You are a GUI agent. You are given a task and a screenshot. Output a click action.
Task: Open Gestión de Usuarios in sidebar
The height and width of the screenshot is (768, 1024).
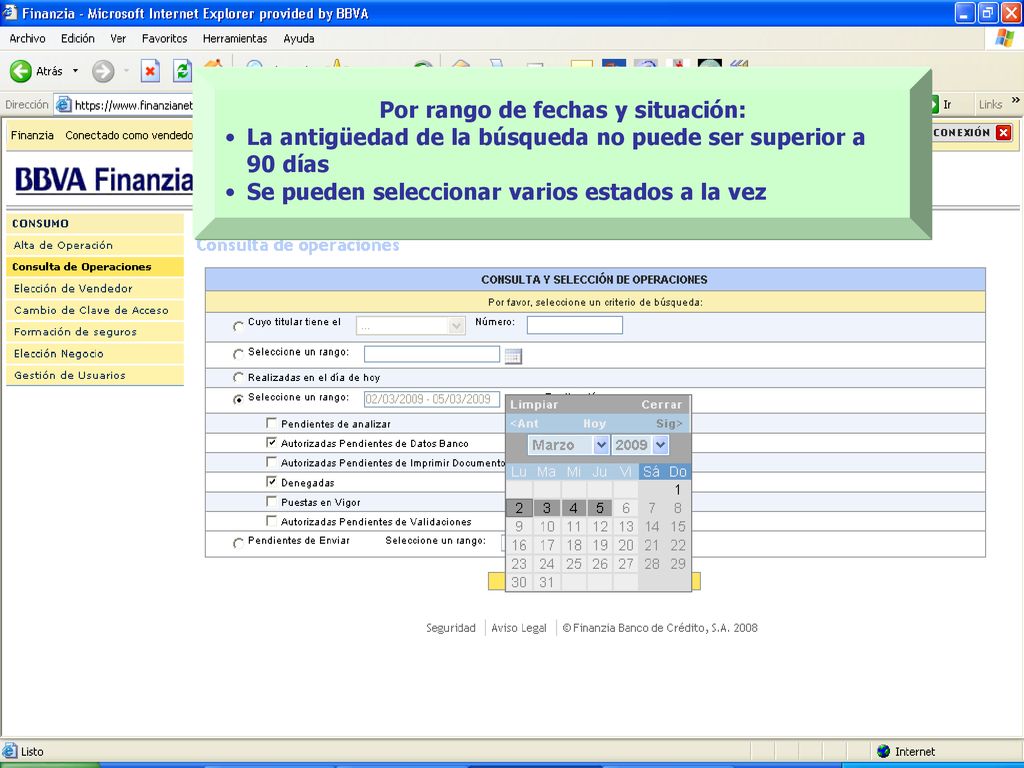pyautogui.click(x=95, y=375)
